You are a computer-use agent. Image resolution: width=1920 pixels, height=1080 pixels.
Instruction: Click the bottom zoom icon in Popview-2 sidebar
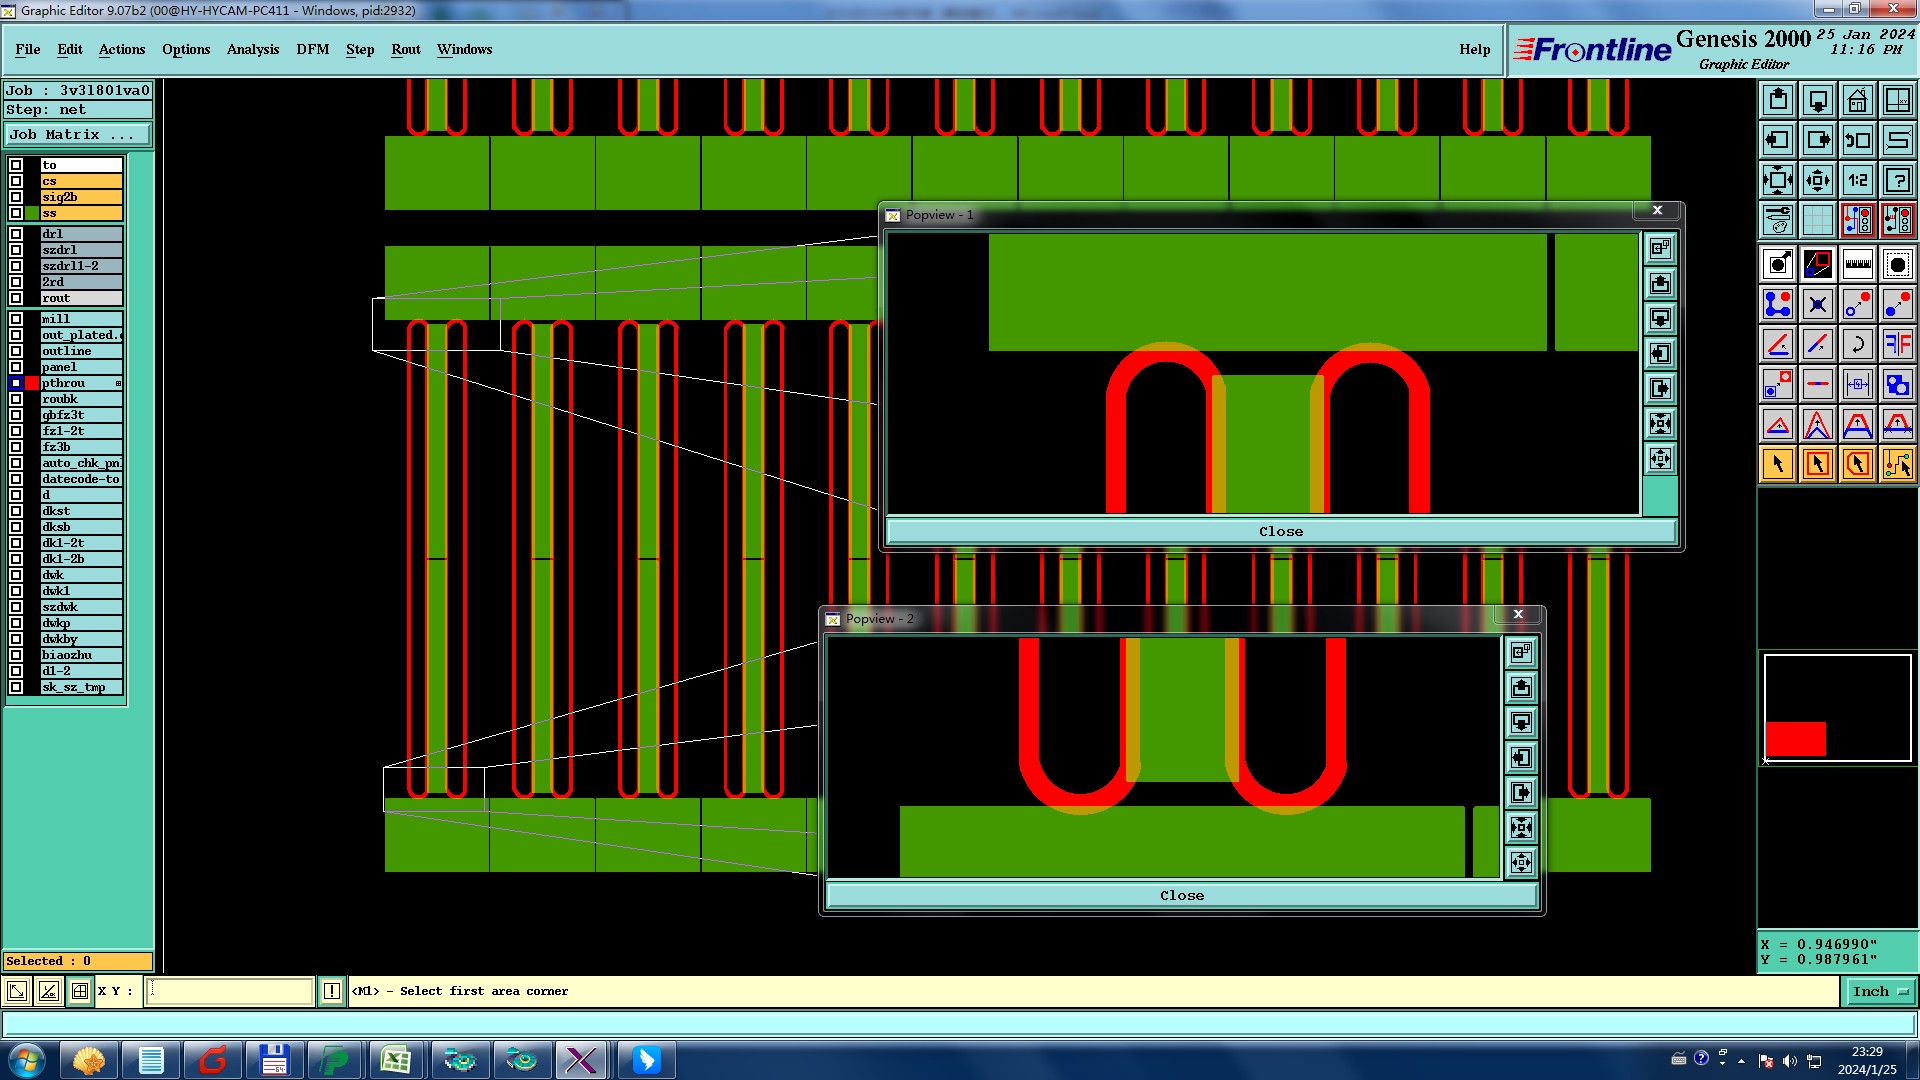pos(1521,862)
